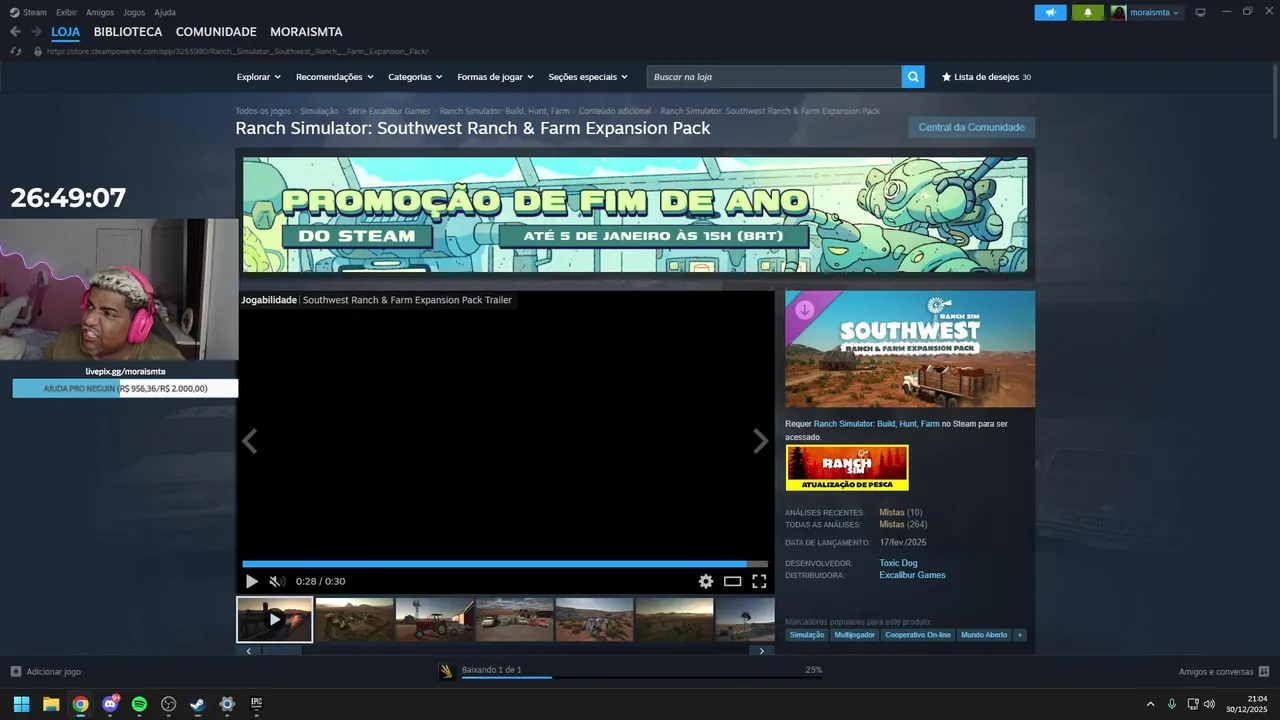
Task: Click the Cooperativo On-line tag
Action: pyautogui.click(x=918, y=635)
